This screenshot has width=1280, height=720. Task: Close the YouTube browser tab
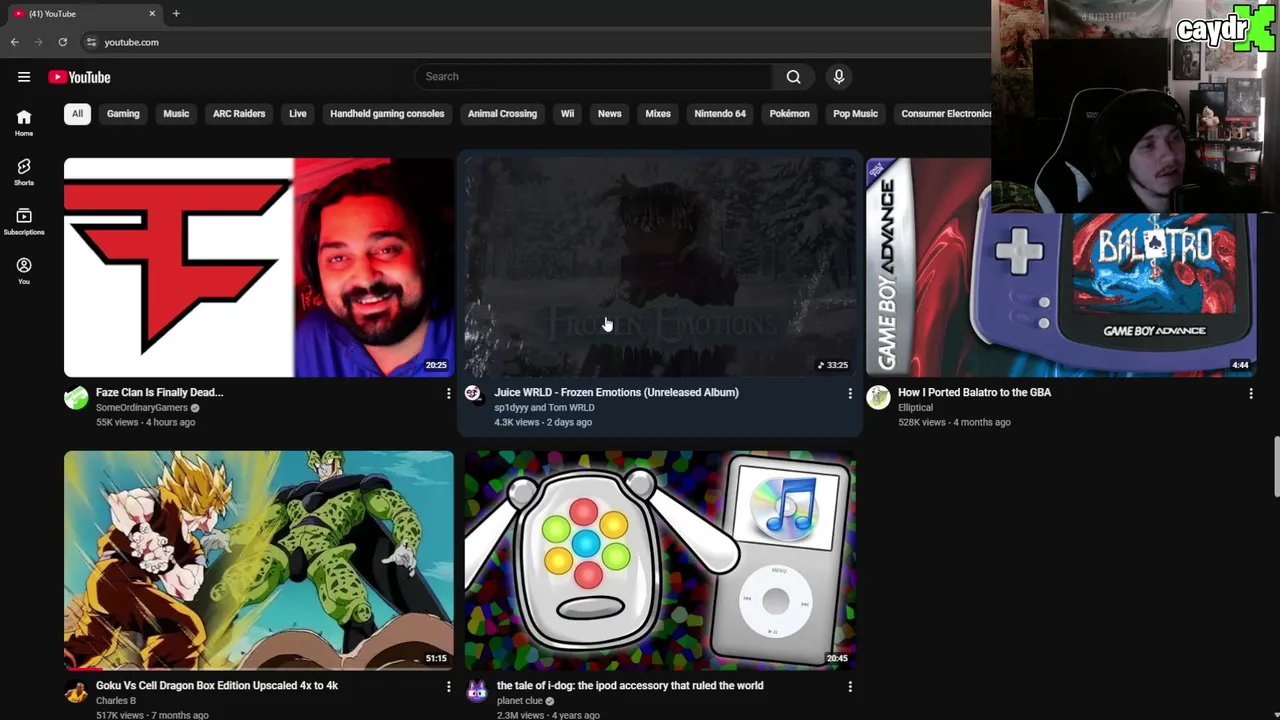click(152, 13)
